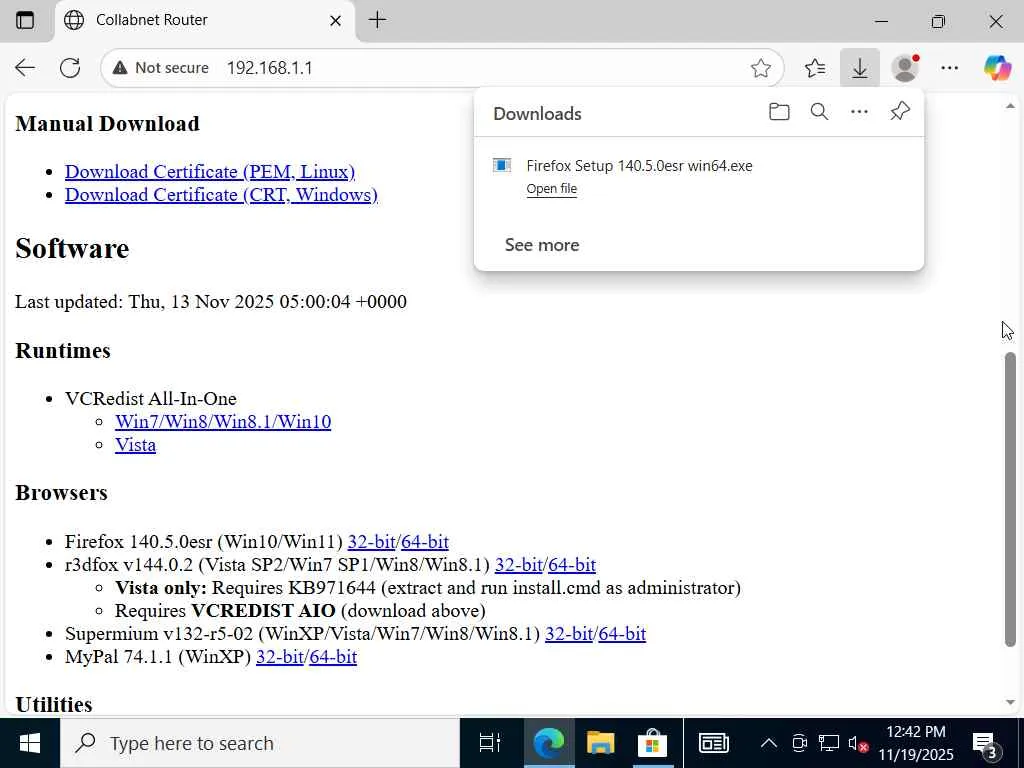Launch the Copilot sidebar icon
The width and height of the screenshot is (1024, 768).
pos(997,68)
